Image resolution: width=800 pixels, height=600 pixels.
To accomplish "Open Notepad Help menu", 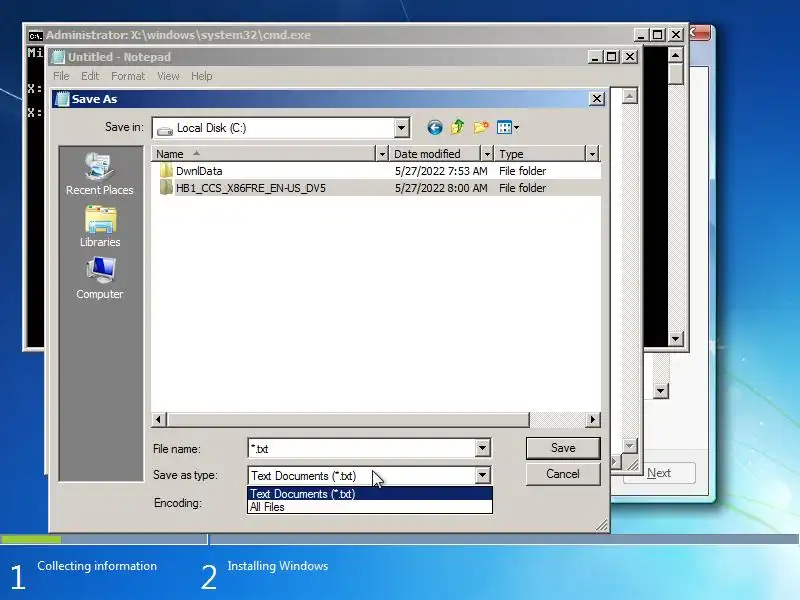I will pos(202,76).
